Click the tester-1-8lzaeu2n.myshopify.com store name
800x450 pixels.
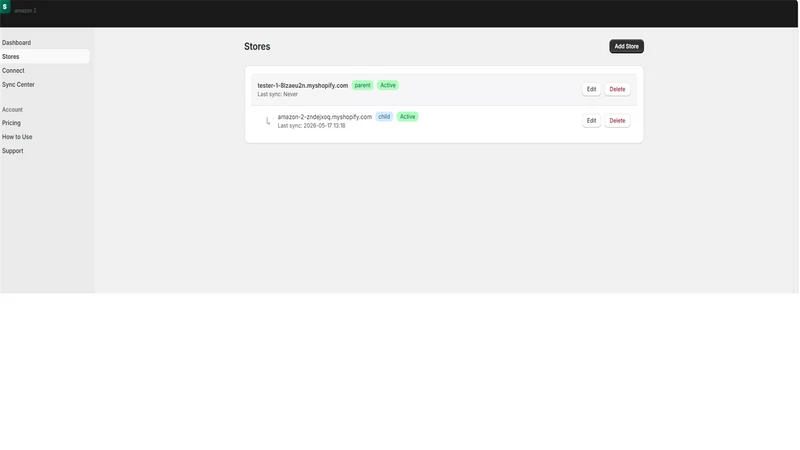point(303,86)
